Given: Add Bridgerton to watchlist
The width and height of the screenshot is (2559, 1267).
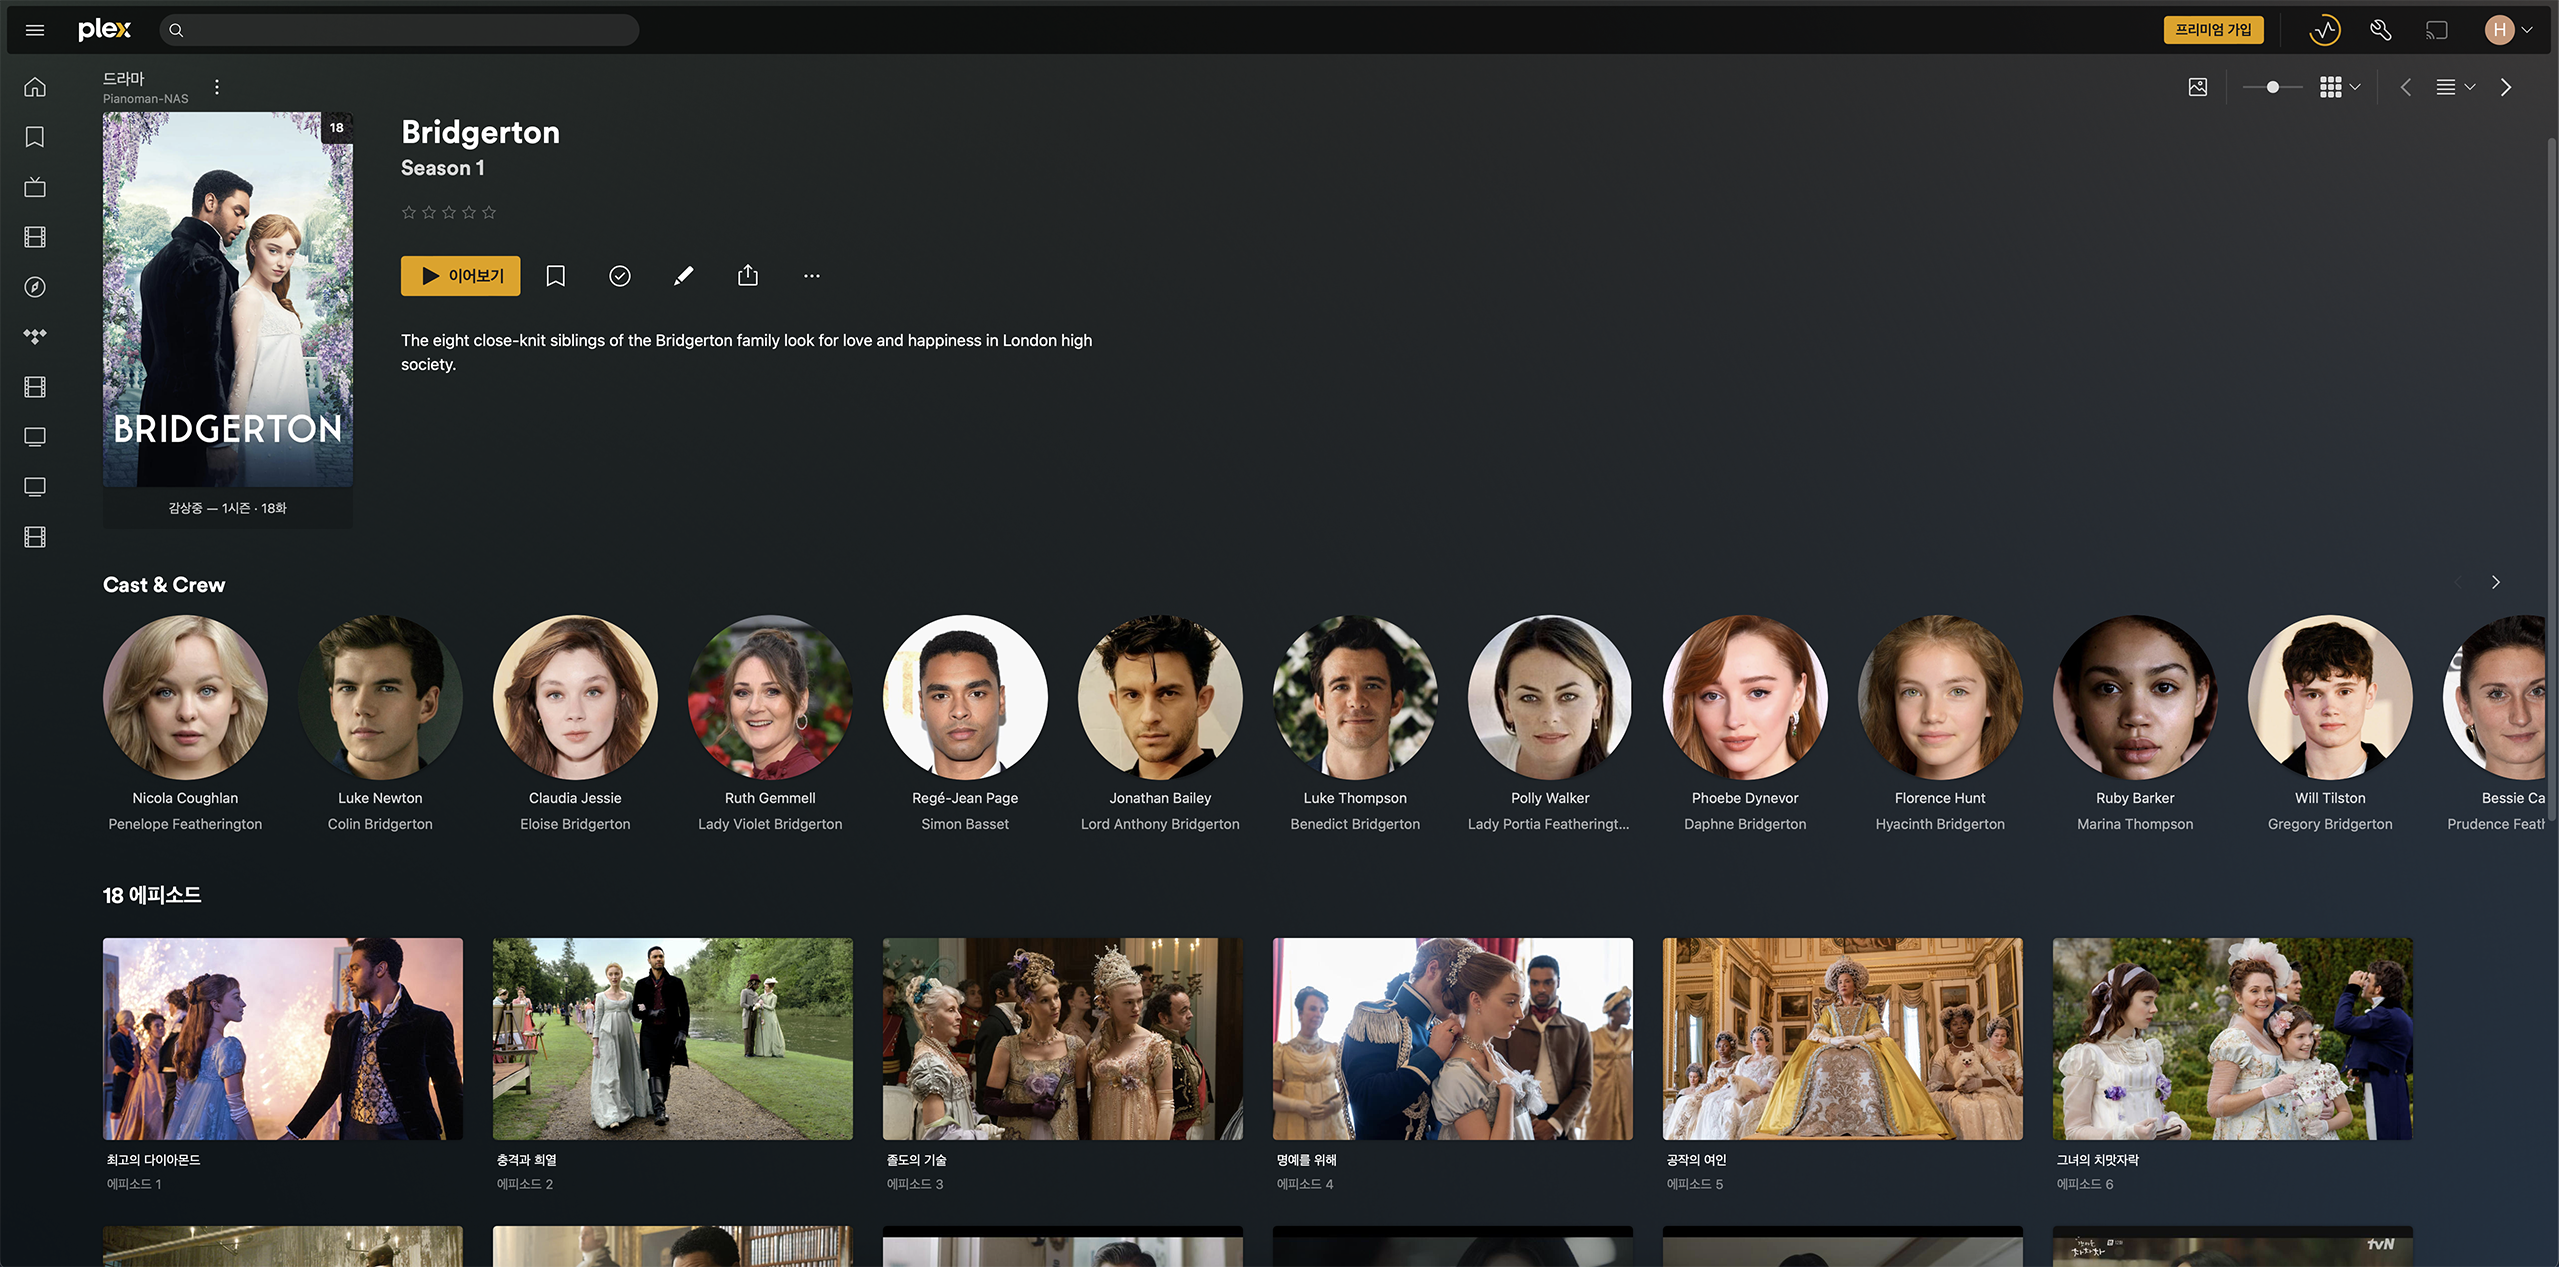Looking at the screenshot, I should 556,276.
